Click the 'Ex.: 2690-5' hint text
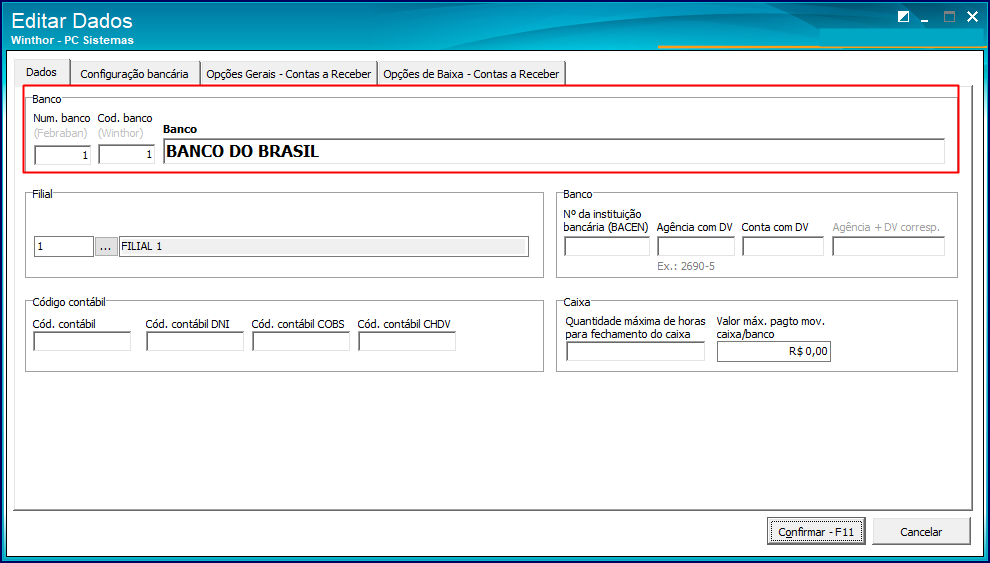The image size is (990, 563). point(686,266)
